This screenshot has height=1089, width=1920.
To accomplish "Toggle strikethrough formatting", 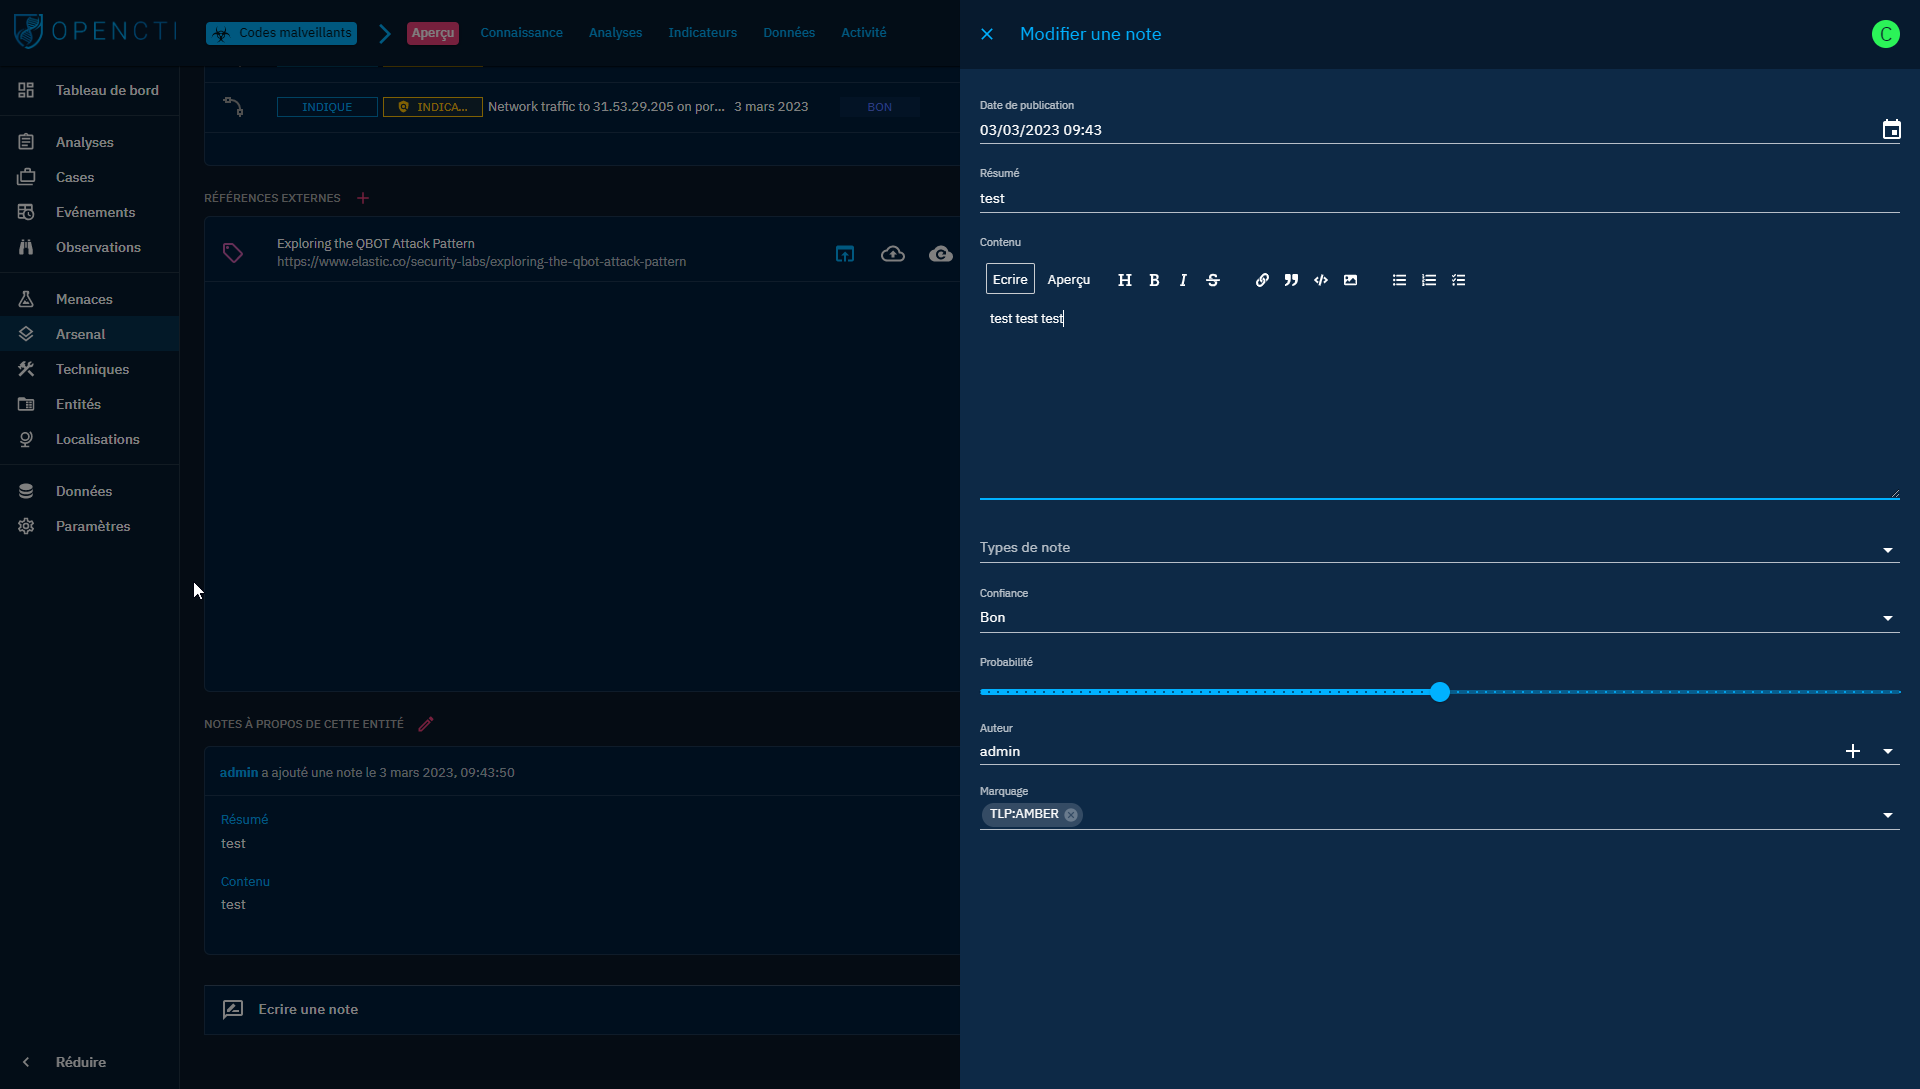I will tap(1212, 280).
